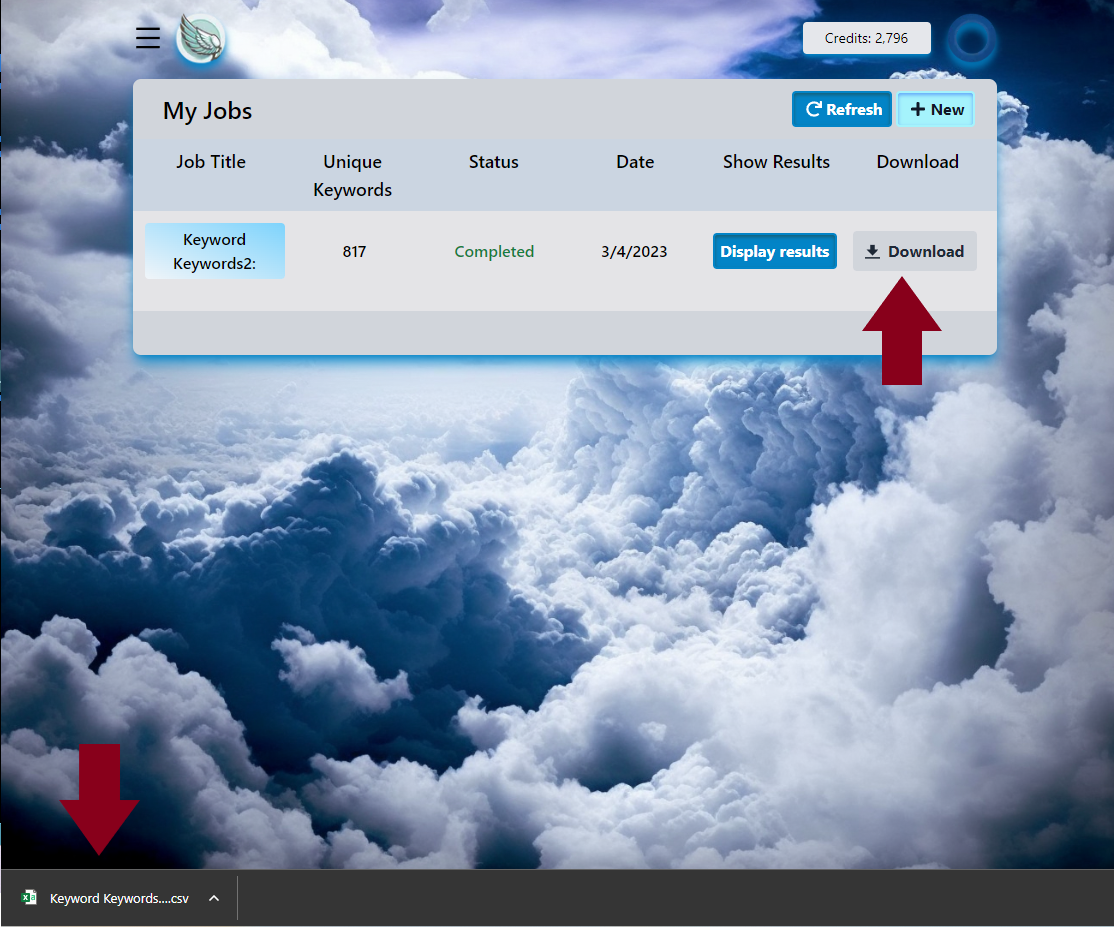This screenshot has height=927, width=1114.
Task: Click the Credits: 2,796 badge
Action: 866,38
